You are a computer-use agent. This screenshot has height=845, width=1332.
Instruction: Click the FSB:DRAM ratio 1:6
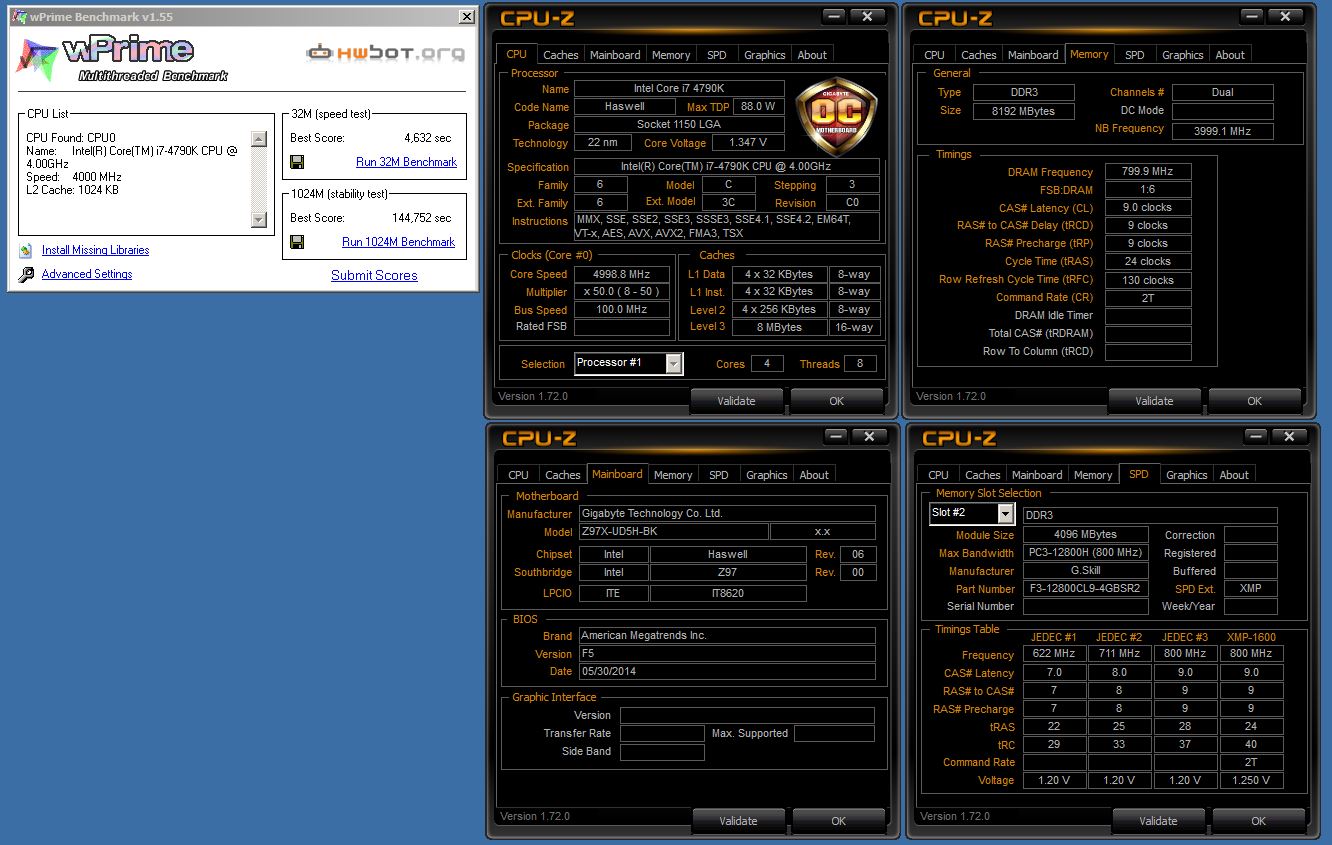(1148, 190)
